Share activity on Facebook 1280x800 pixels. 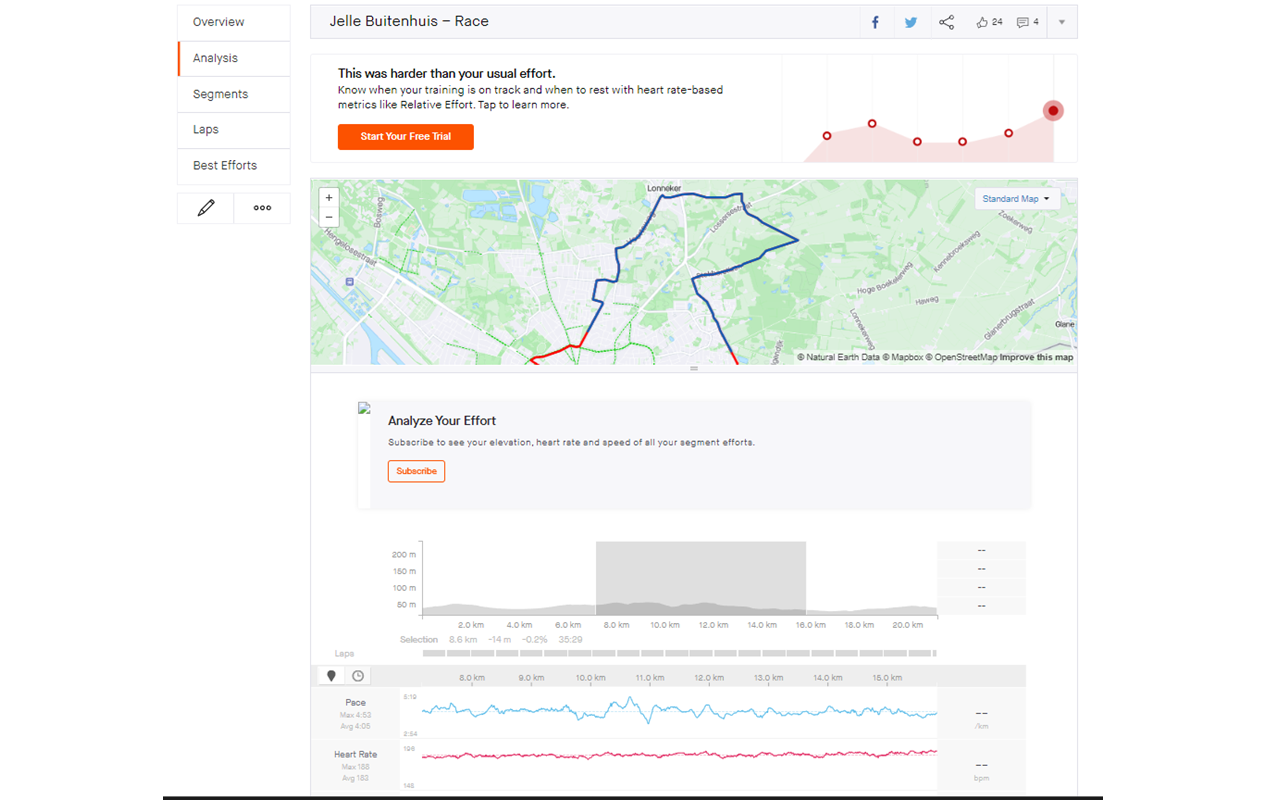coord(875,22)
